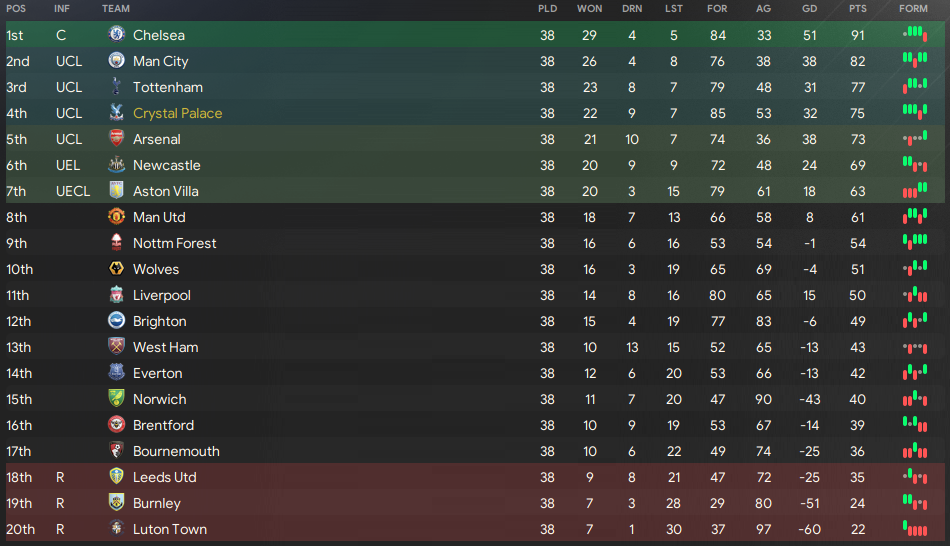Open the Newcastle team name link
The height and width of the screenshot is (546, 950).
(x=167, y=165)
